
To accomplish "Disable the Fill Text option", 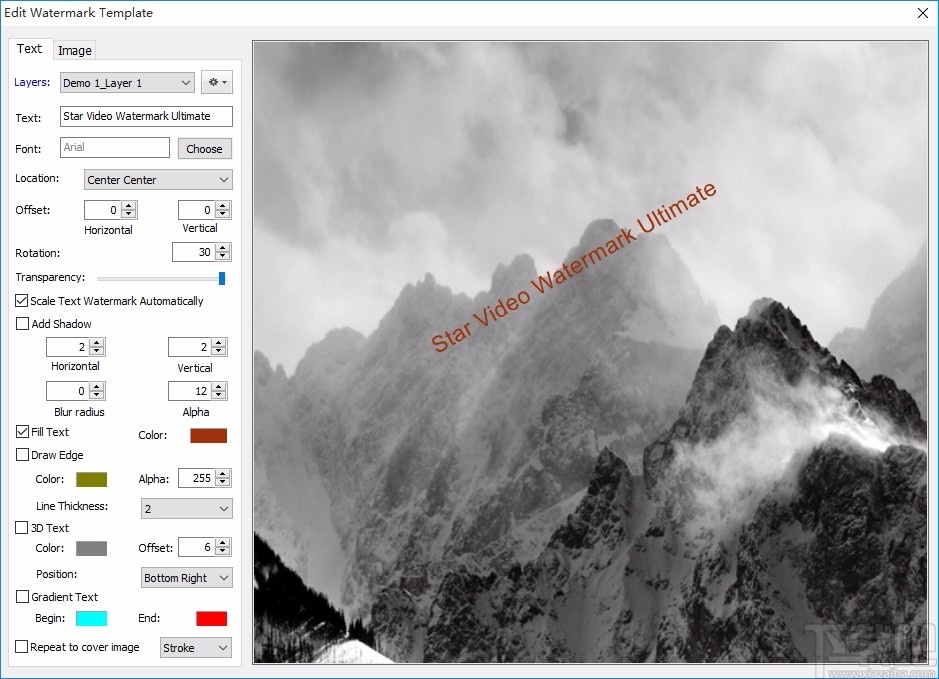I will [x=21, y=432].
